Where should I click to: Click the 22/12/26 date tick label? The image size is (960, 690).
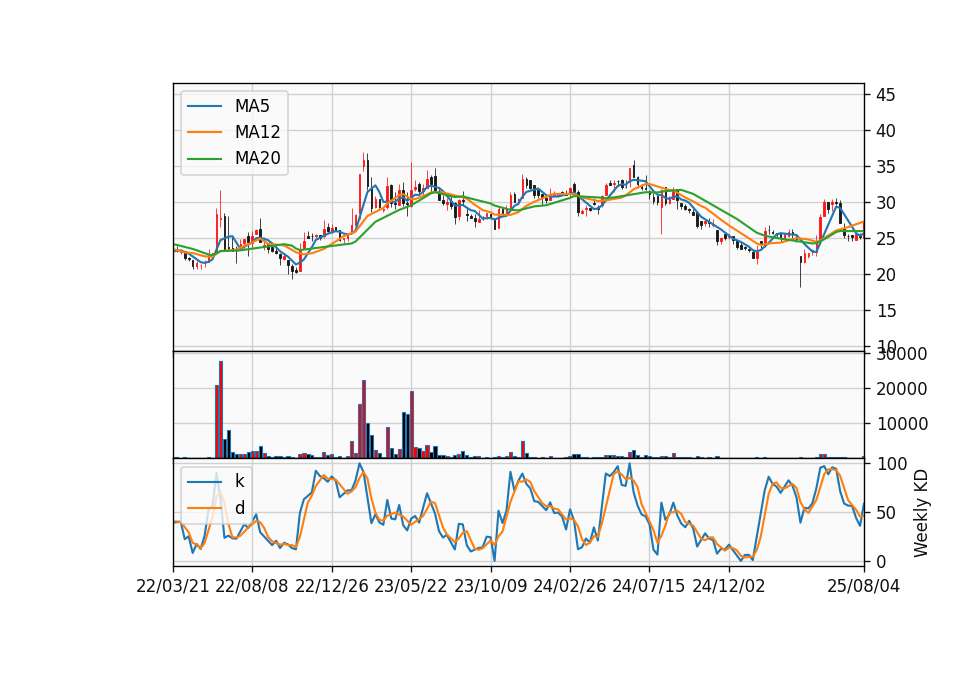332,586
